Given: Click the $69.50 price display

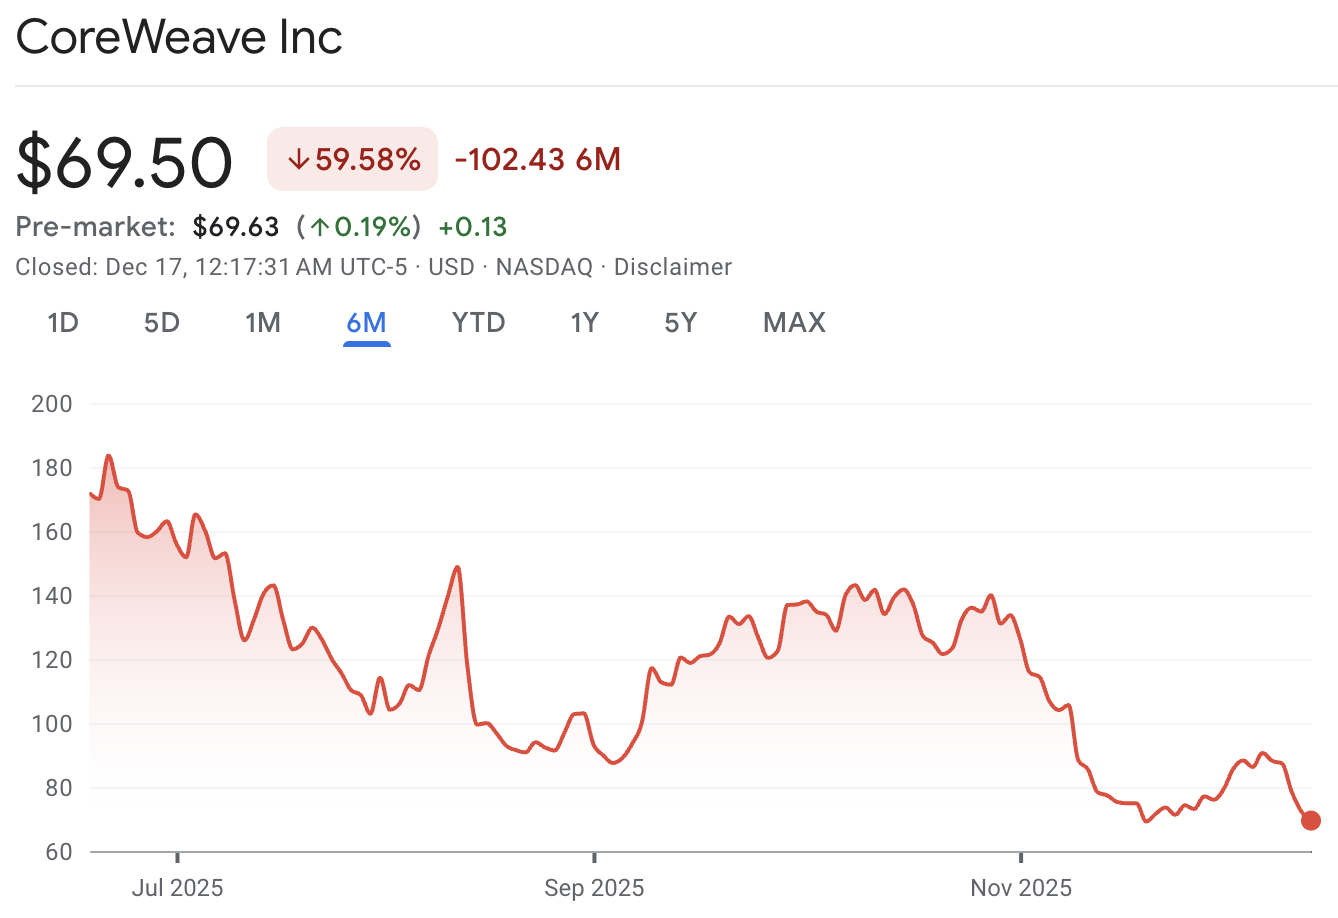Looking at the screenshot, I should [x=122, y=160].
